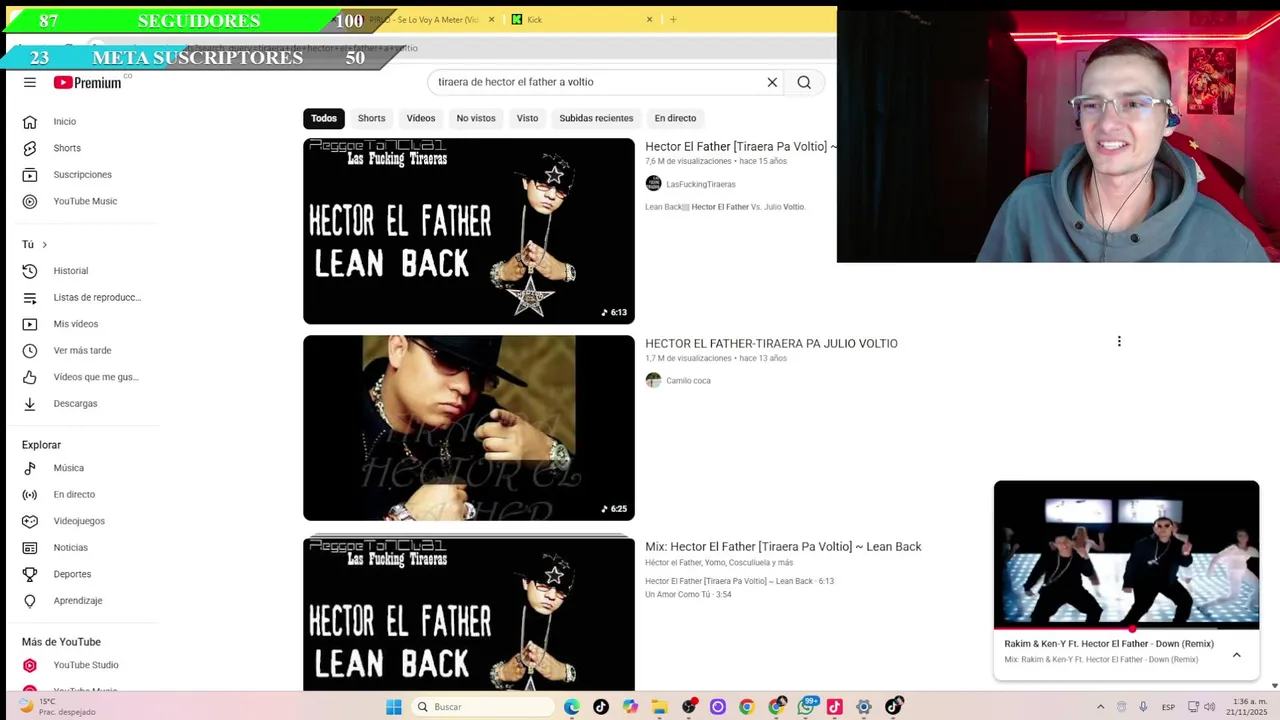Open the YouTube hamburger guide menu

click(30, 82)
